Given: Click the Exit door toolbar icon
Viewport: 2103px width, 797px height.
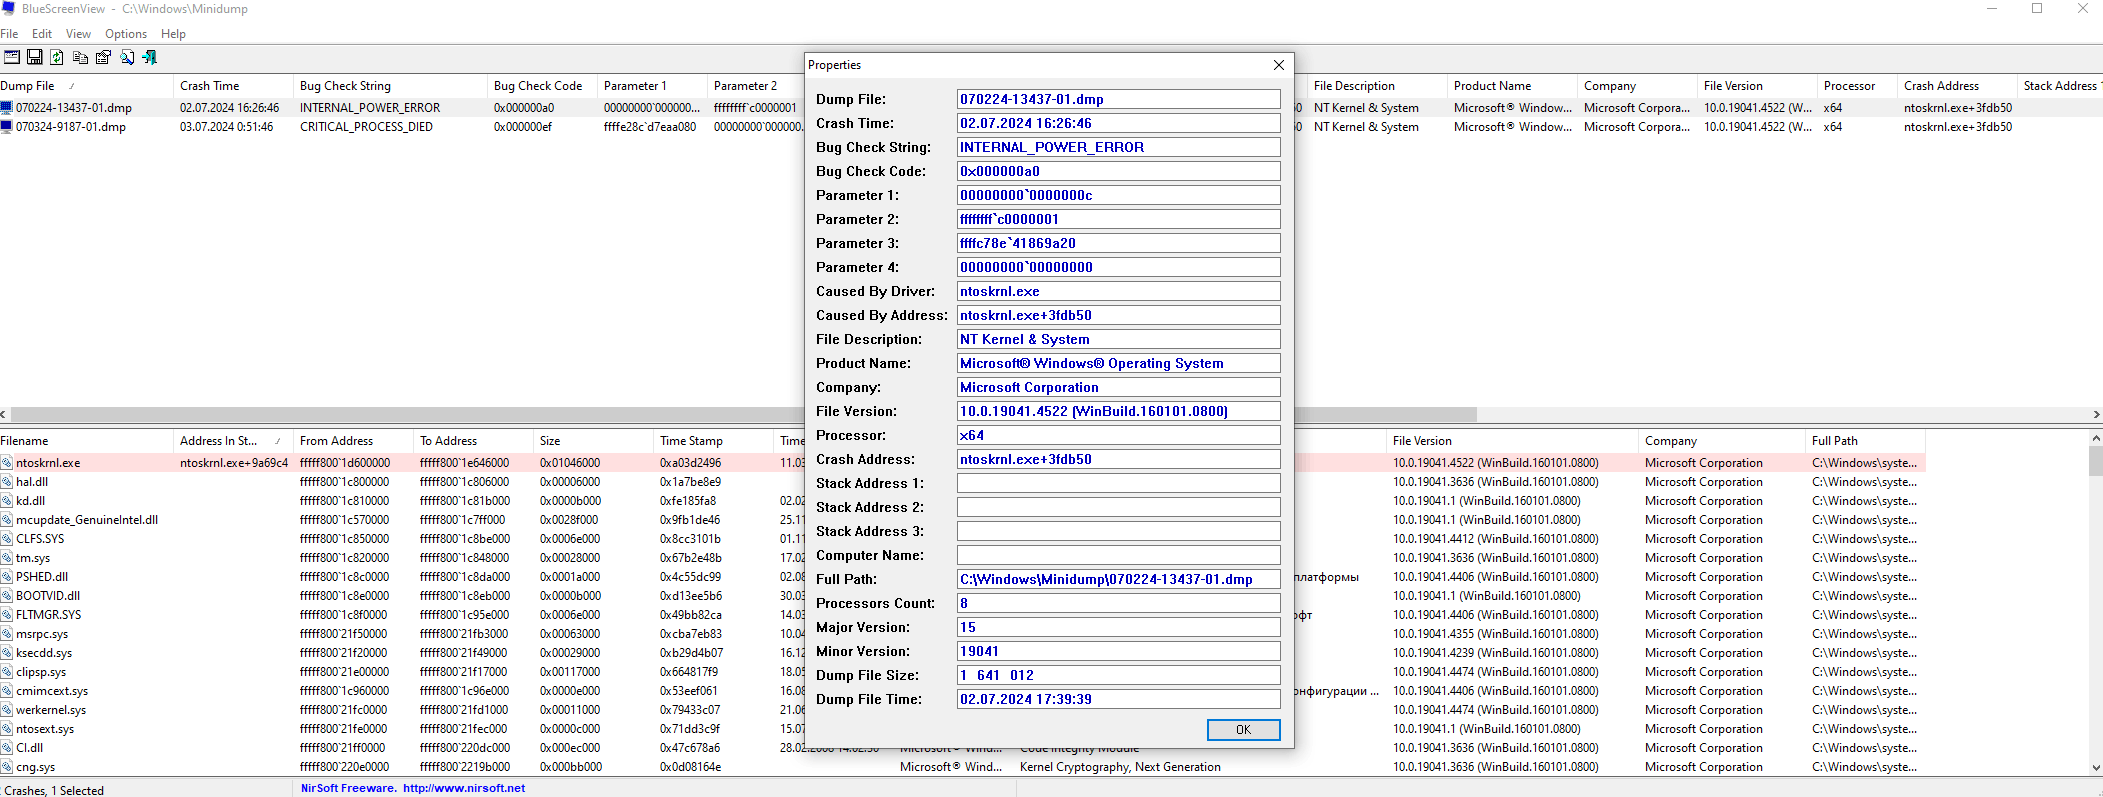Looking at the screenshot, I should coord(150,58).
